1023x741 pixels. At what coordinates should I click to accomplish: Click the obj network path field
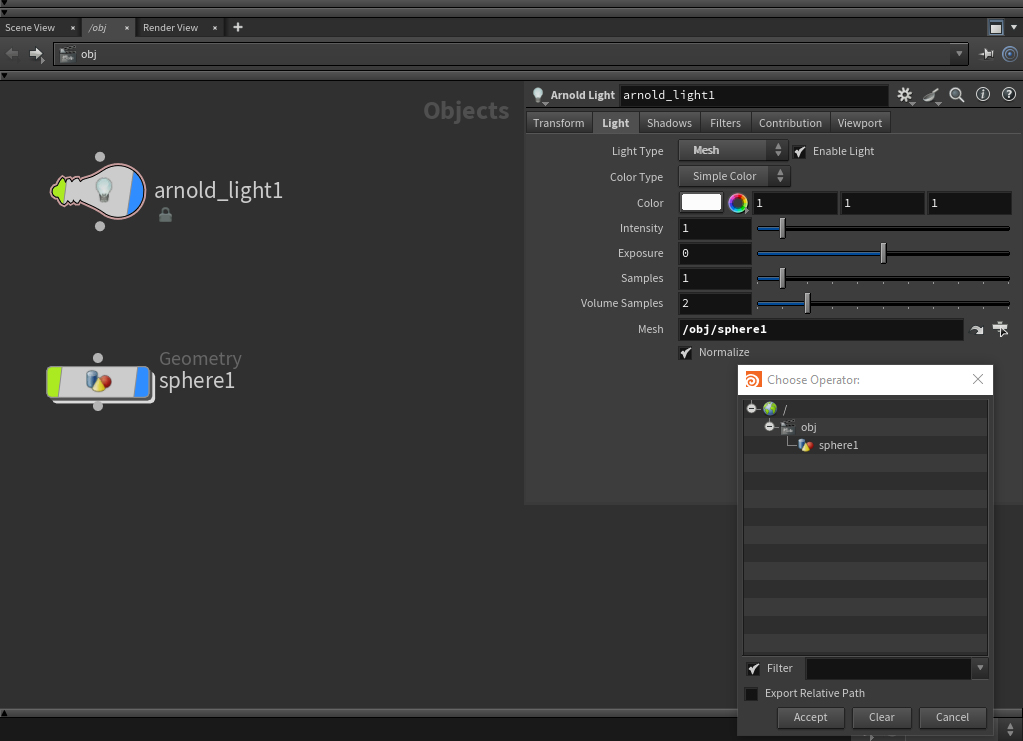coord(502,53)
